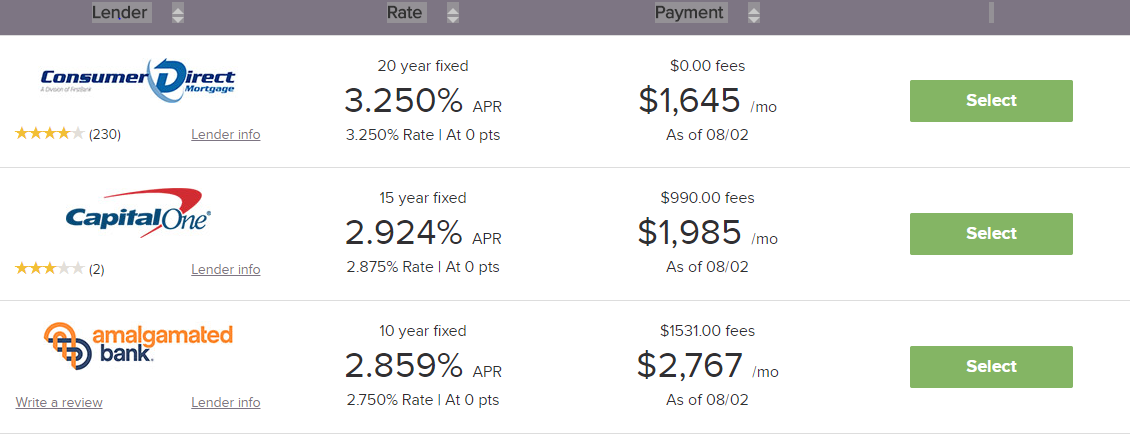Image resolution: width=1130 pixels, height=434 pixels.
Task: Toggle sort arrows beside Payment header
Action: click(x=753, y=13)
